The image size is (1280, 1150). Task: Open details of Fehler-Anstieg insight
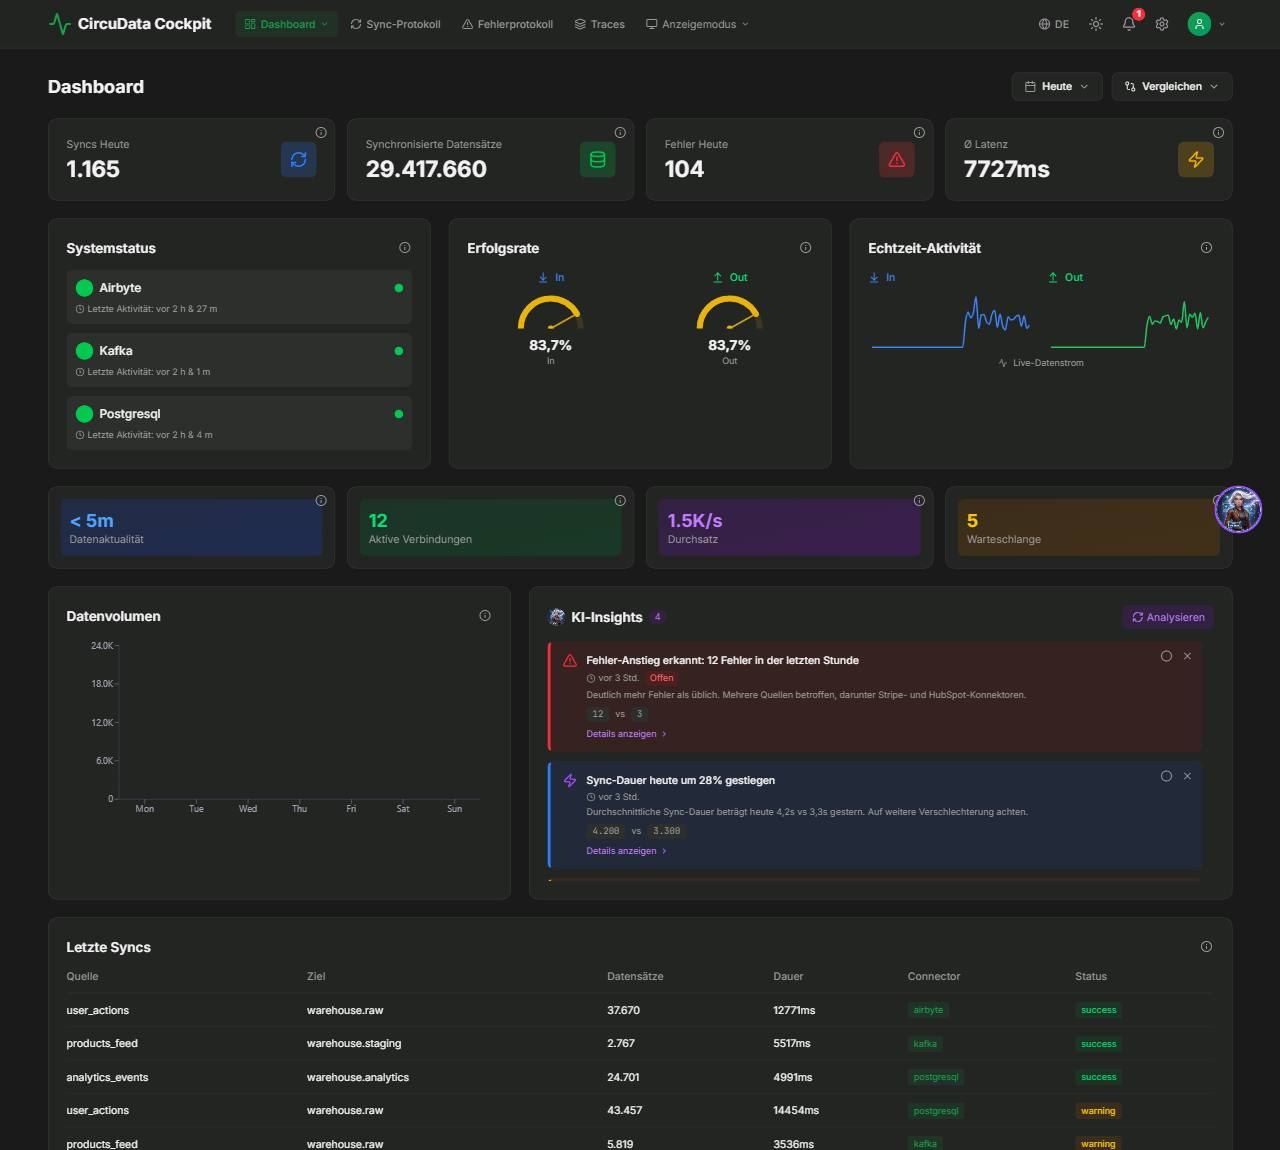click(x=626, y=734)
